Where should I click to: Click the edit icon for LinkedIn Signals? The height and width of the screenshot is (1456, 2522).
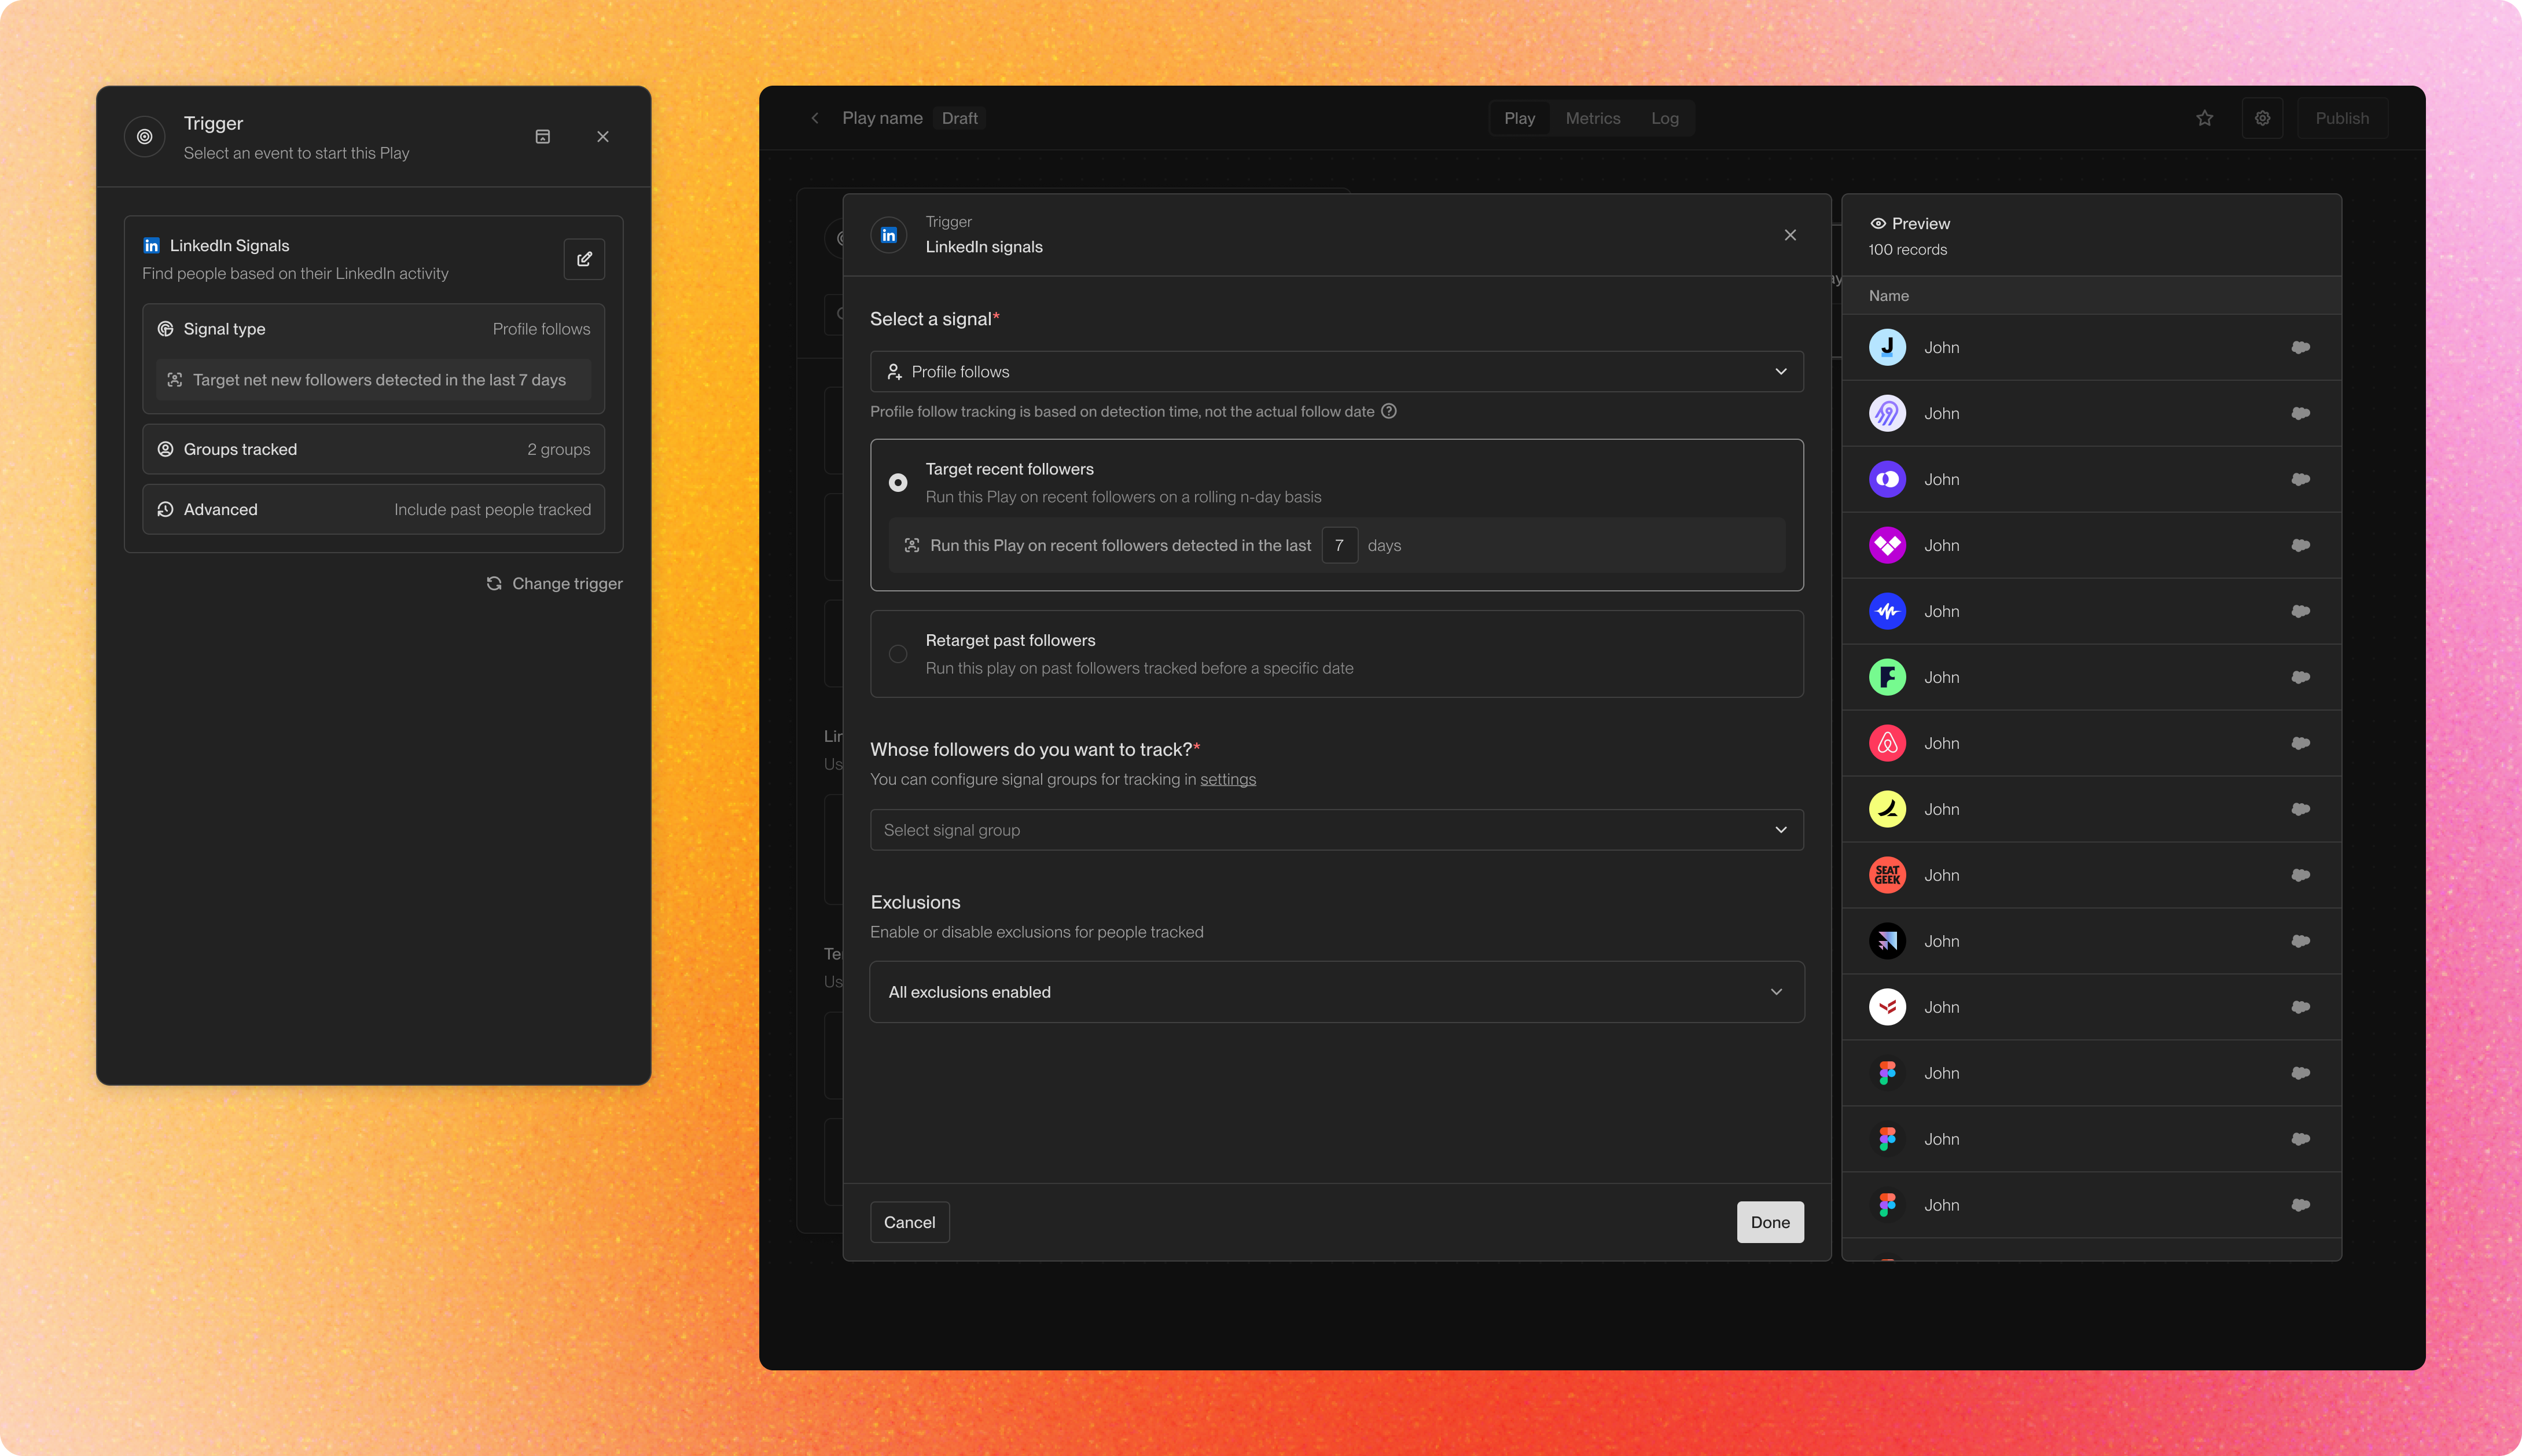tap(584, 259)
